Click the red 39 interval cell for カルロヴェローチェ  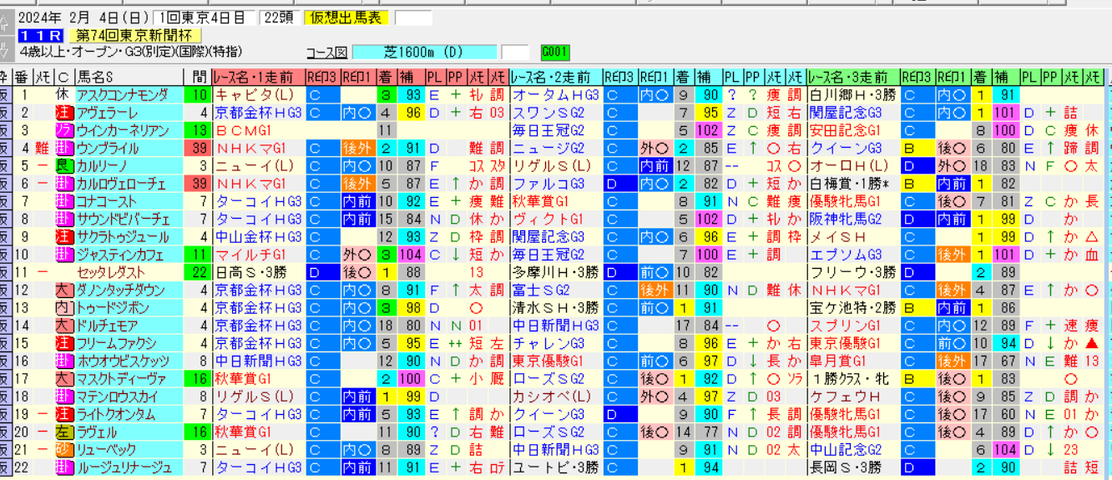[197, 183]
